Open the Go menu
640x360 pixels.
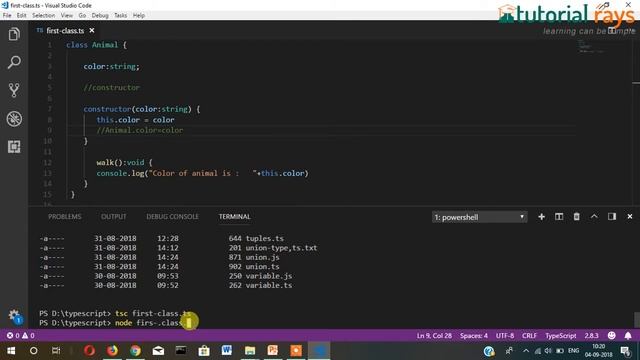tap(82, 16)
